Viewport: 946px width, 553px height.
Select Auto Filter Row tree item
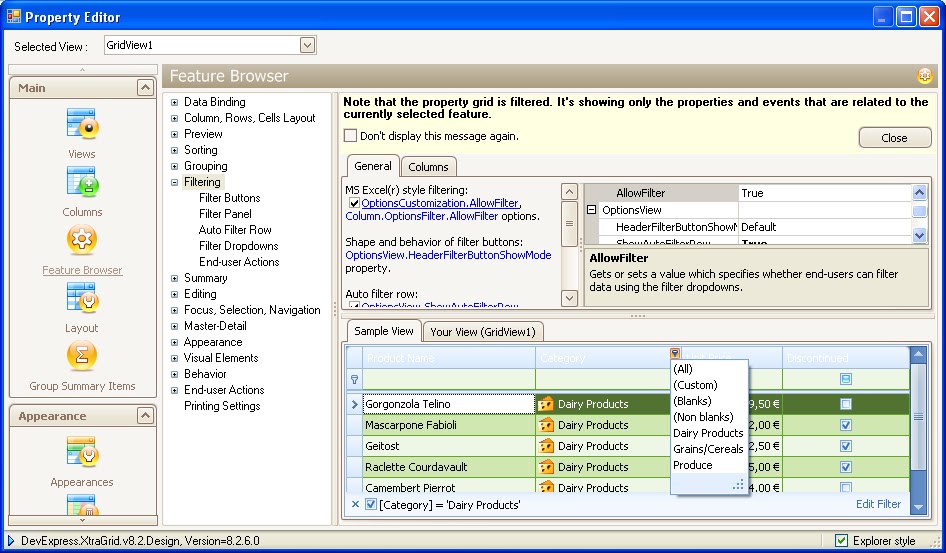pos(235,230)
